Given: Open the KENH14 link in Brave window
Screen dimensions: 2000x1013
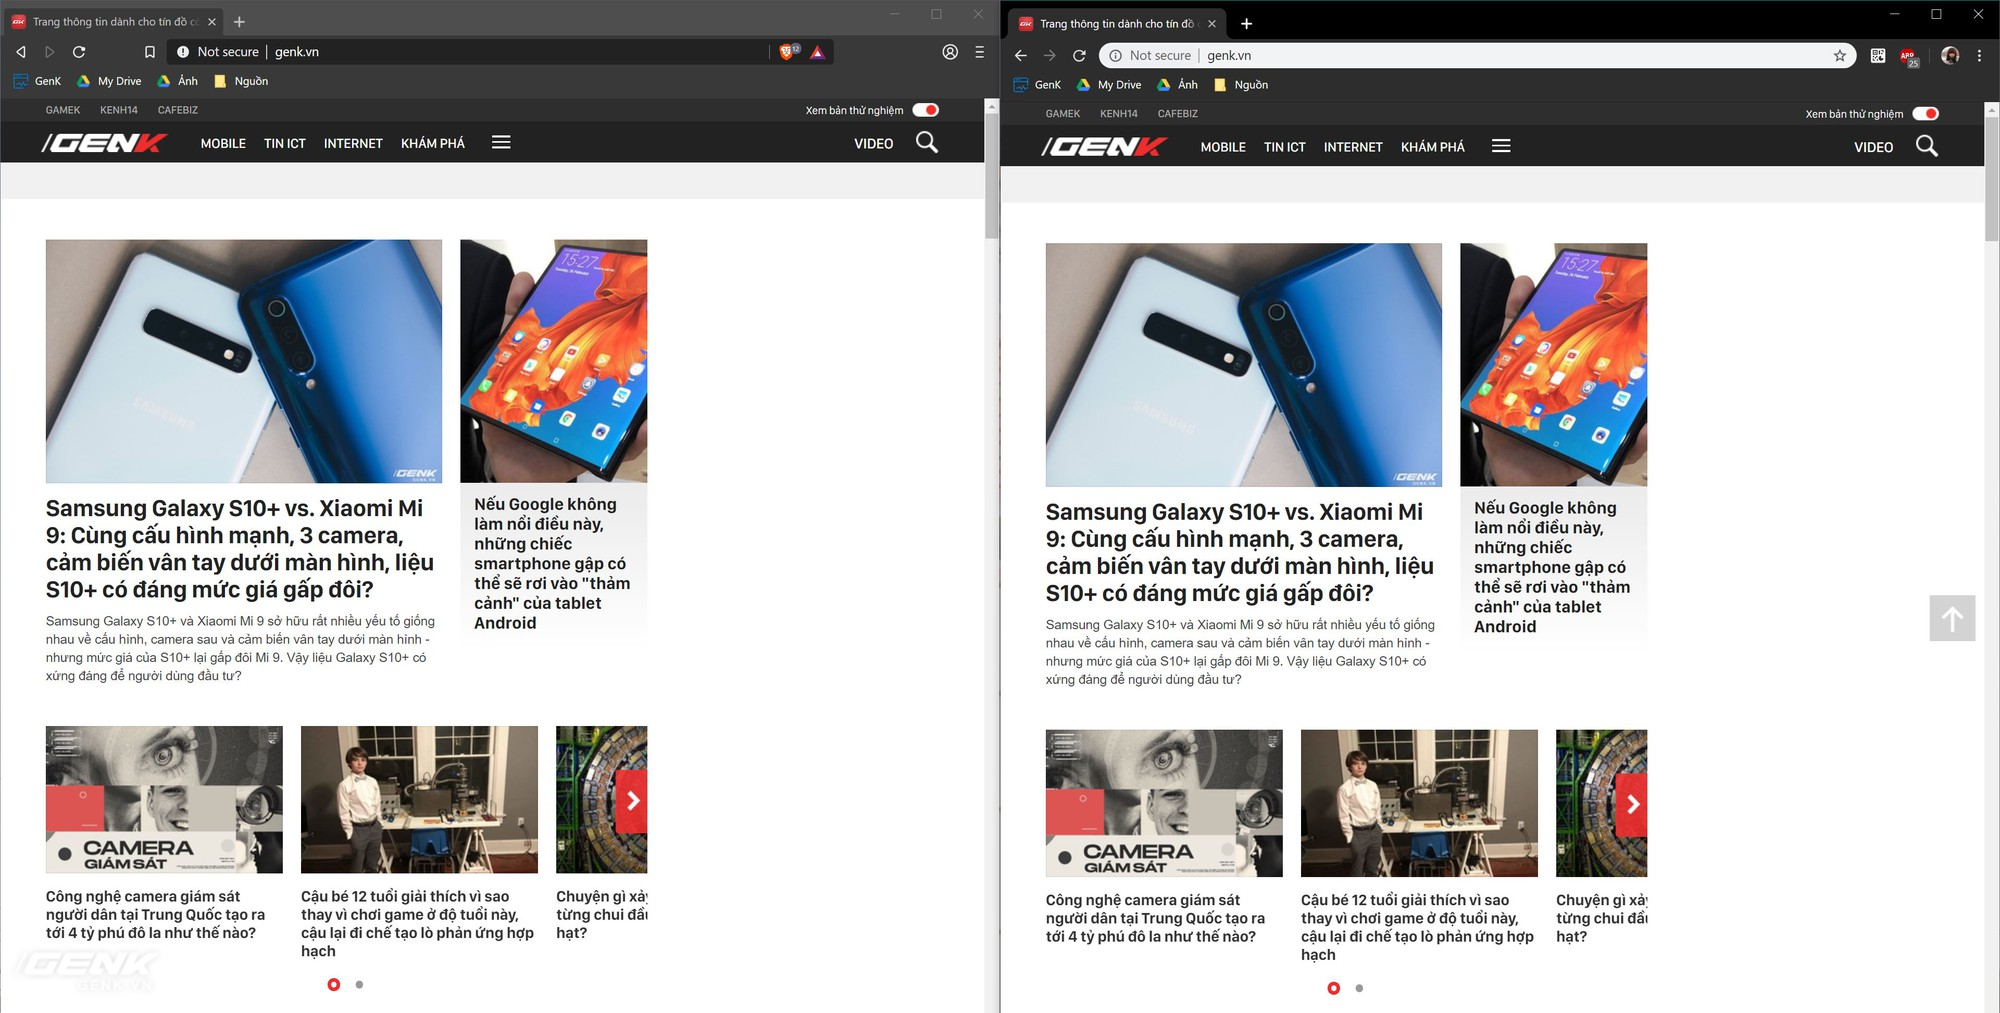Looking at the screenshot, I should click(119, 110).
